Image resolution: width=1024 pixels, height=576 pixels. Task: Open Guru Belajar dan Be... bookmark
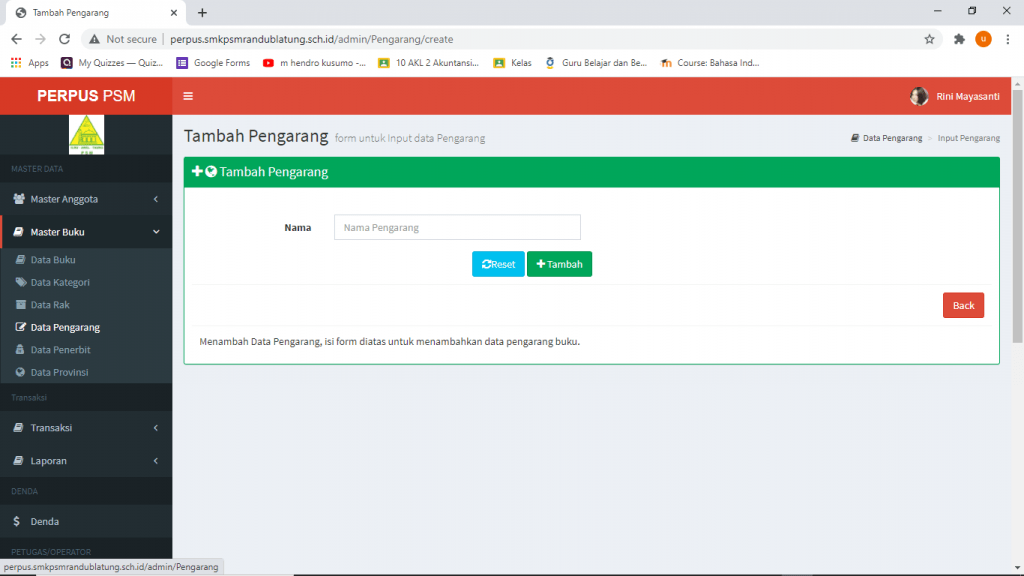596,63
